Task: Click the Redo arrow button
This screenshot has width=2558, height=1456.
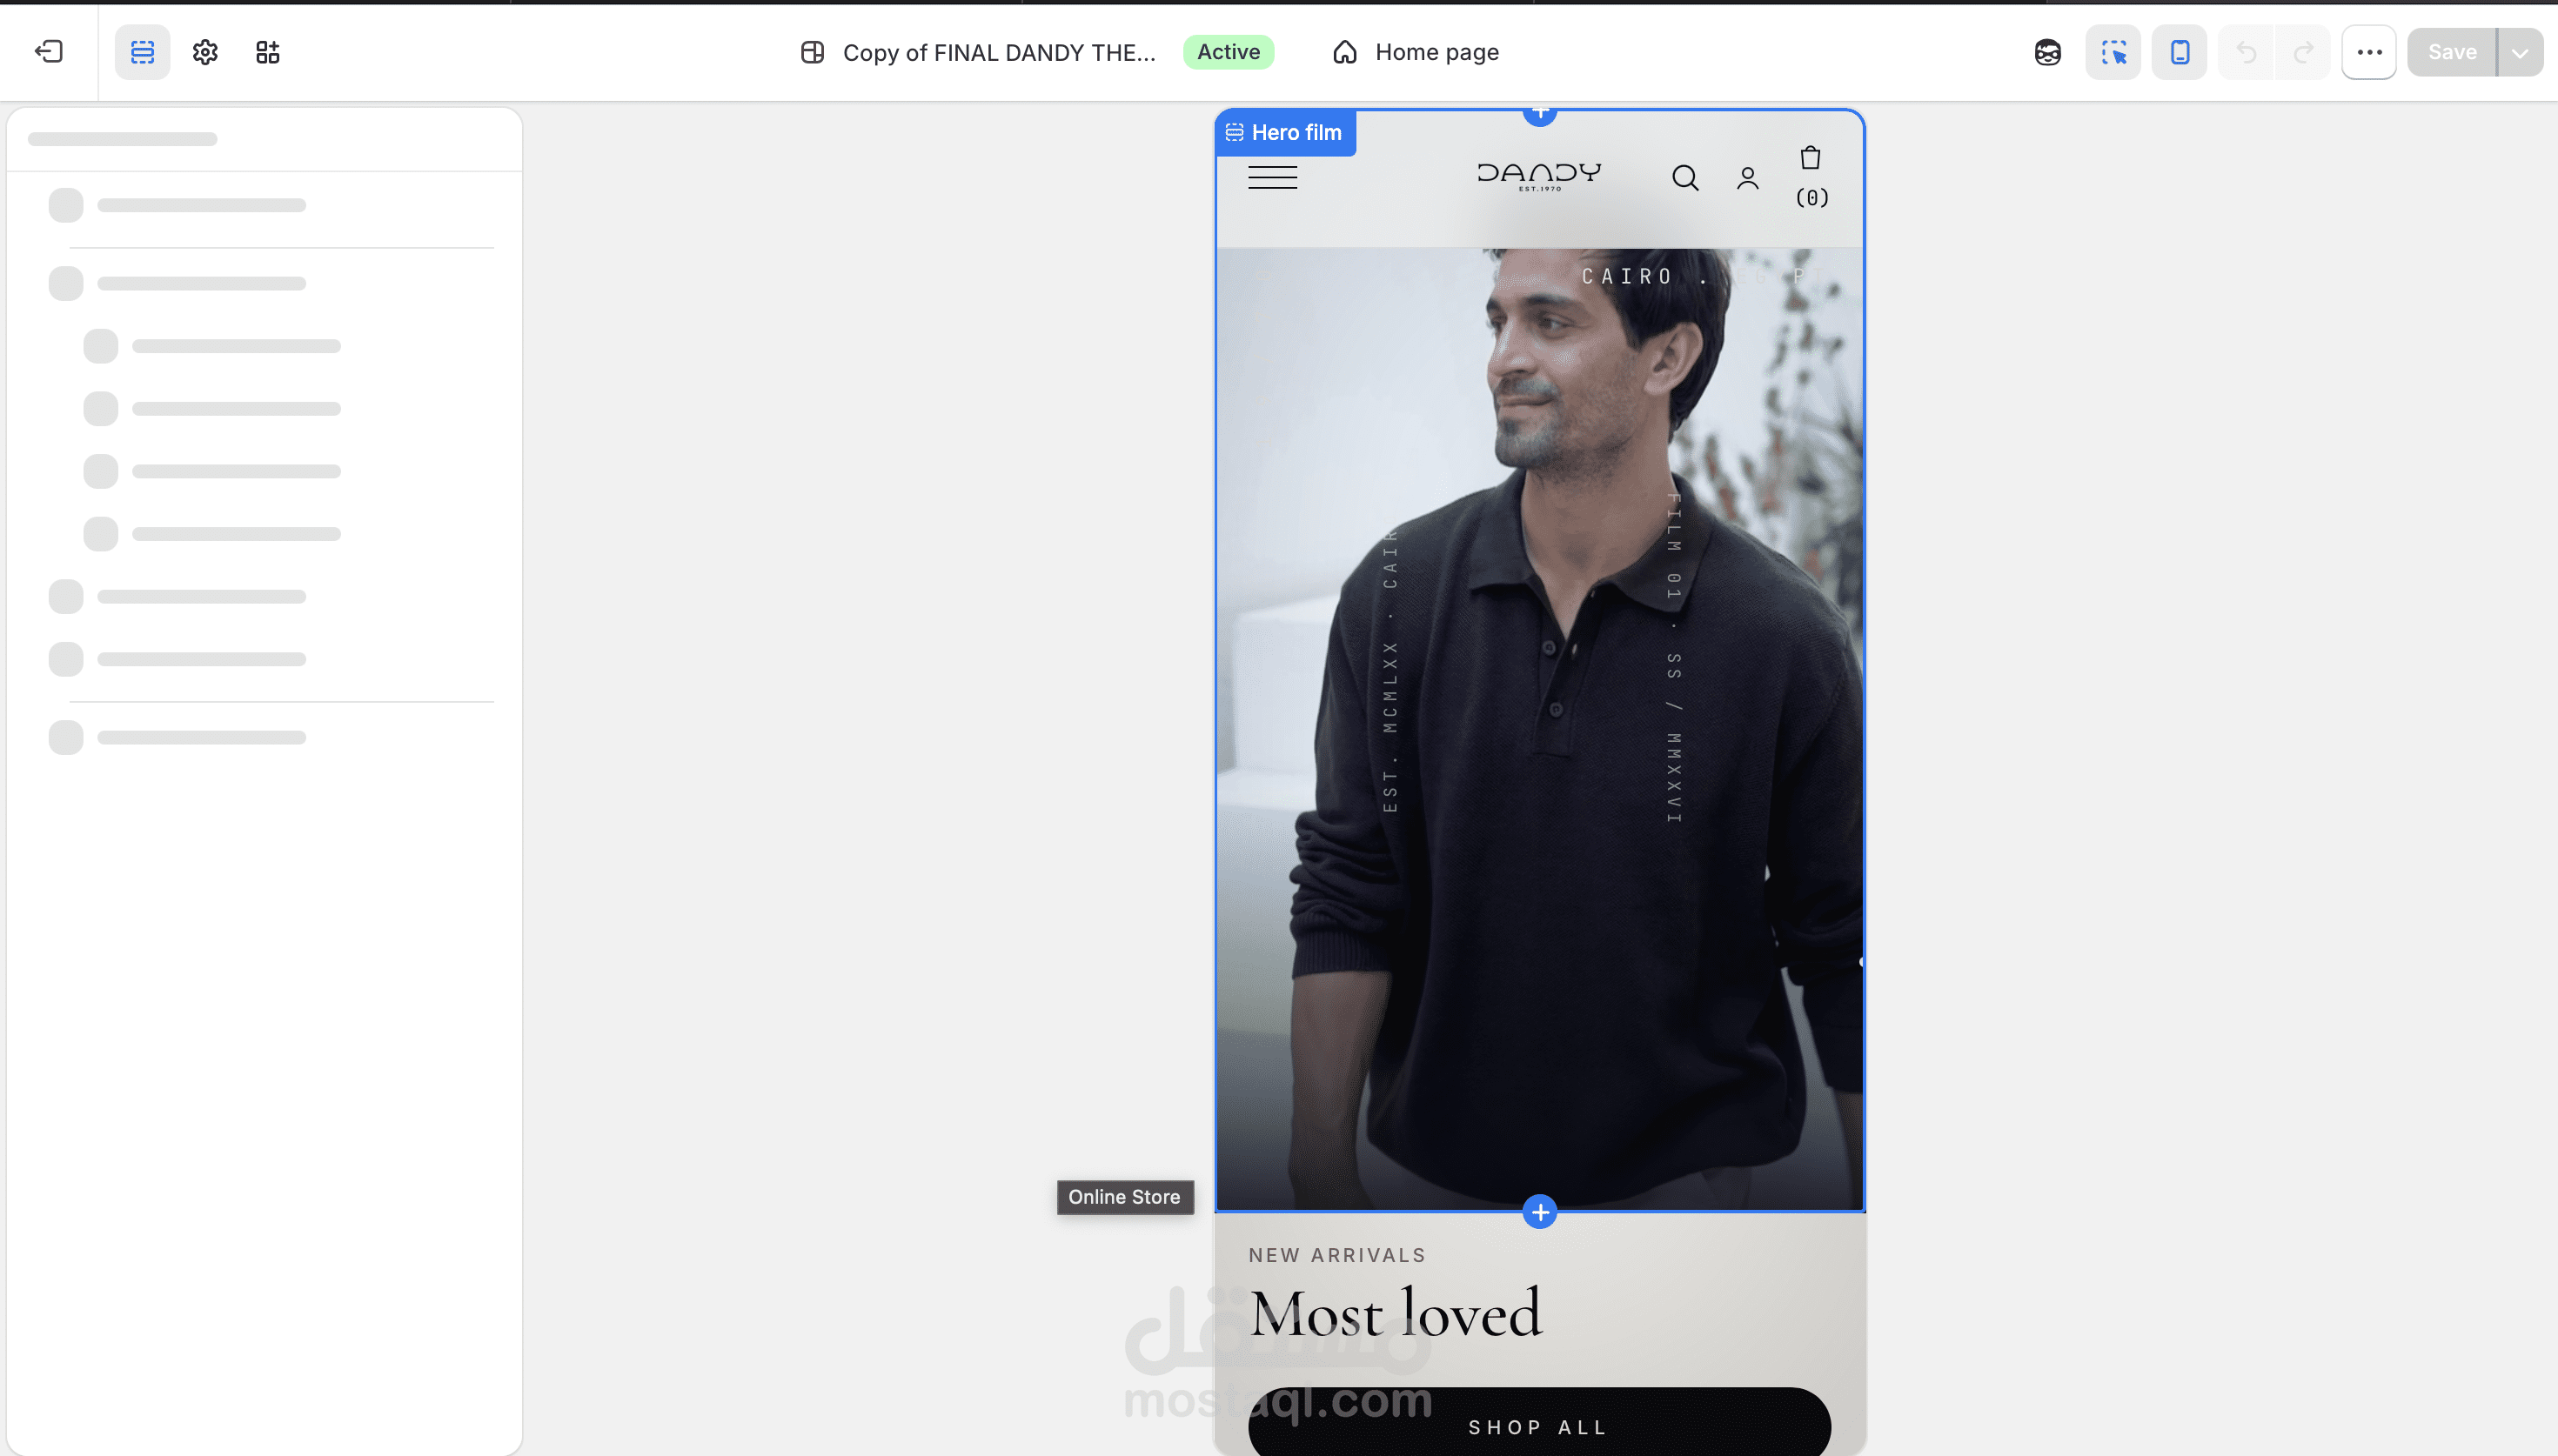Action: click(x=2303, y=52)
